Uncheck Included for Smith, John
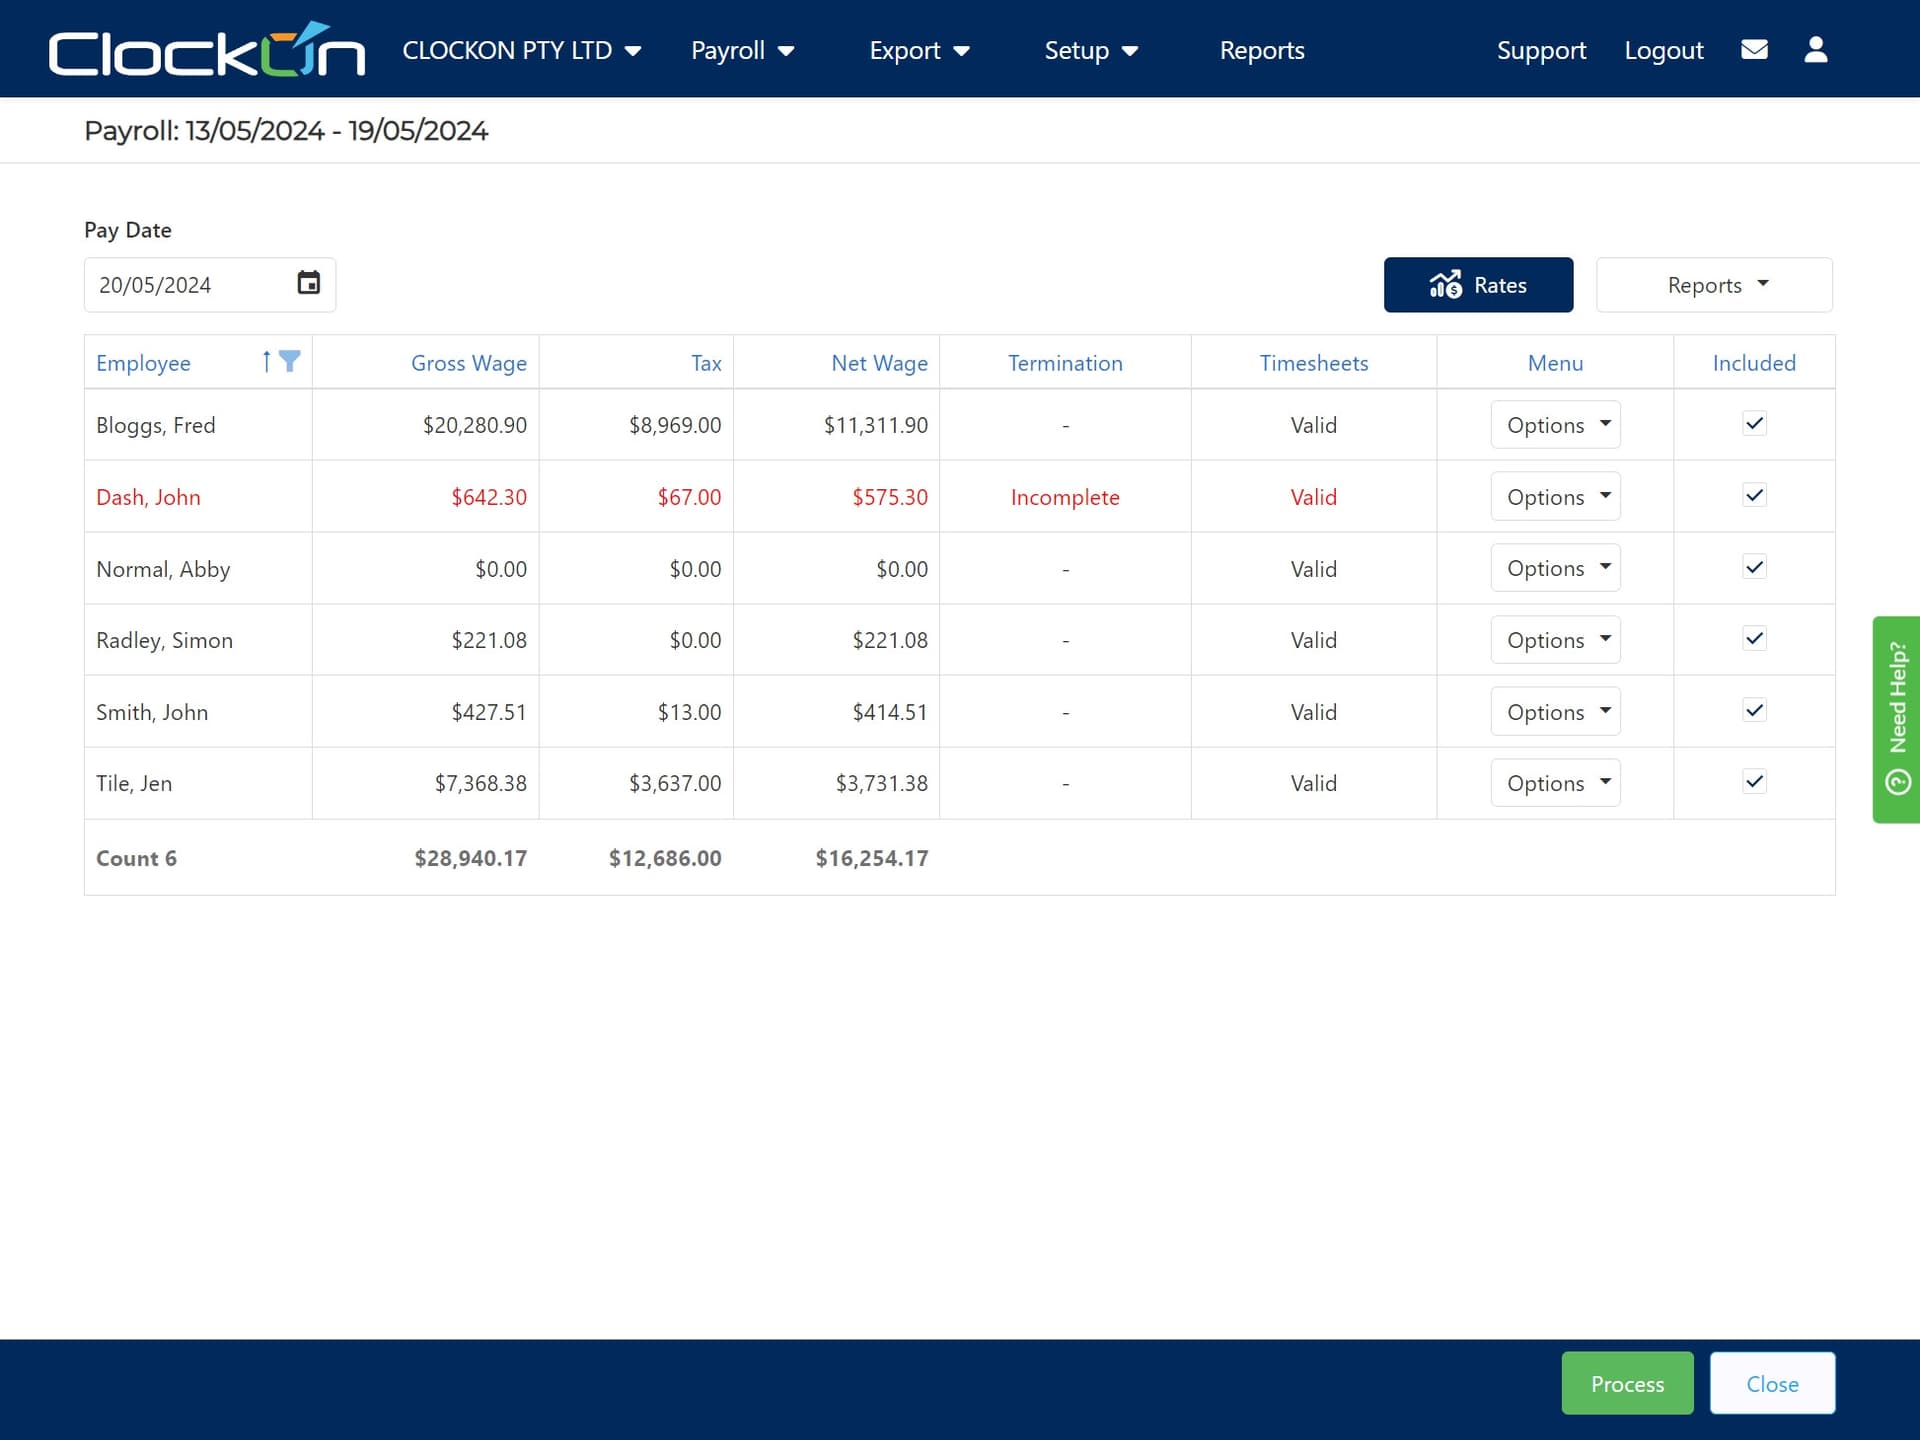 (1754, 711)
